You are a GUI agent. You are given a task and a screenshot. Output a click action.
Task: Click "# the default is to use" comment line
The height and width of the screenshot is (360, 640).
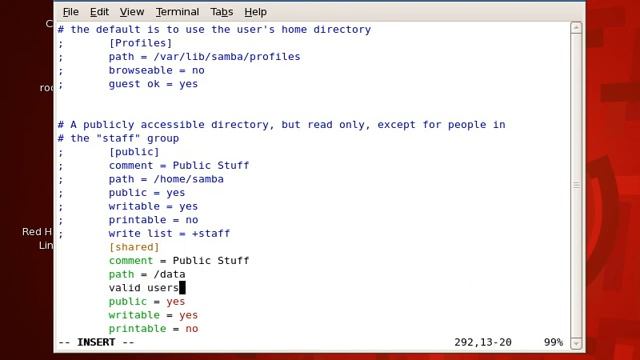214,29
